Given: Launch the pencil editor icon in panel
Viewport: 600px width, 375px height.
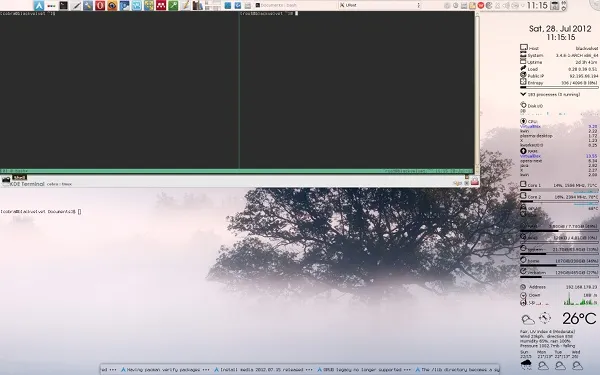Looking at the screenshot, I should pyautogui.click(x=185, y=5).
